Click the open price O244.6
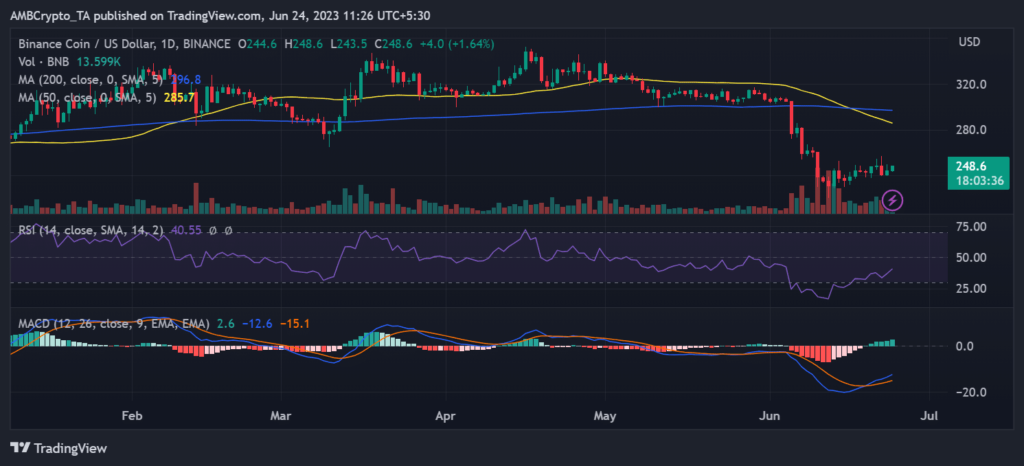 (259, 44)
